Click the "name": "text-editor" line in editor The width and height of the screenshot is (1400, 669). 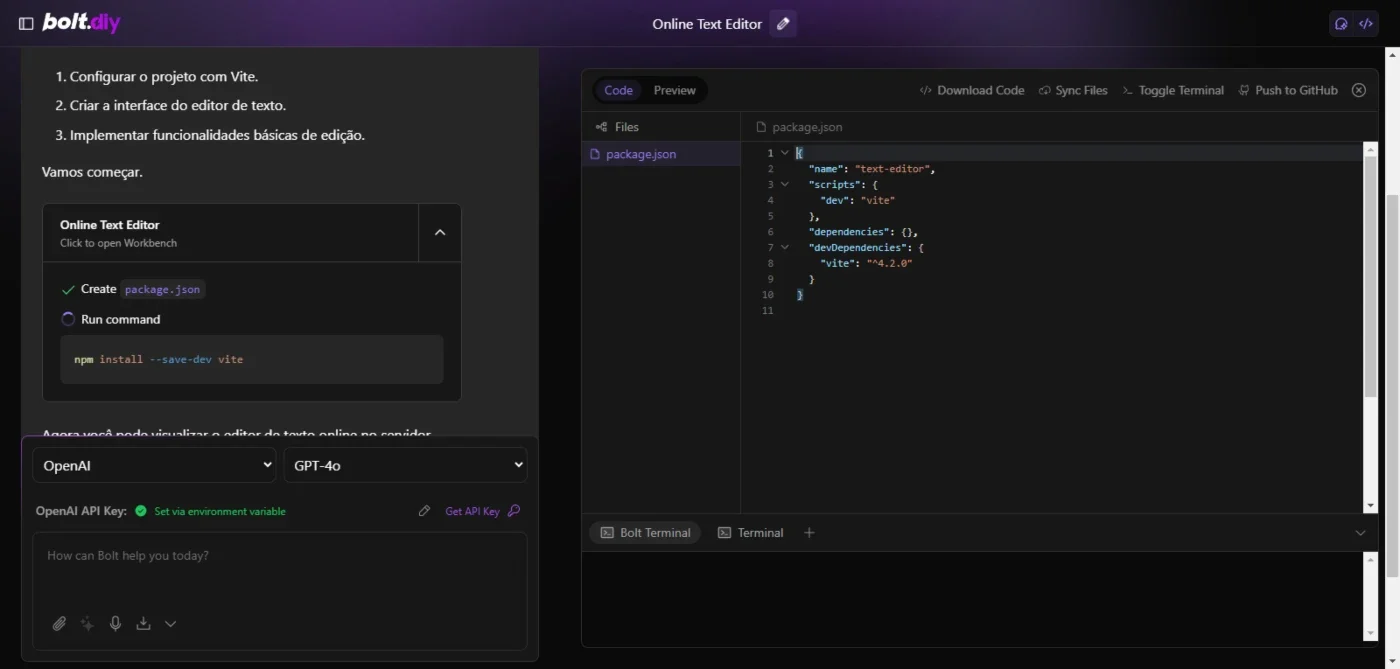pyautogui.click(x=872, y=169)
